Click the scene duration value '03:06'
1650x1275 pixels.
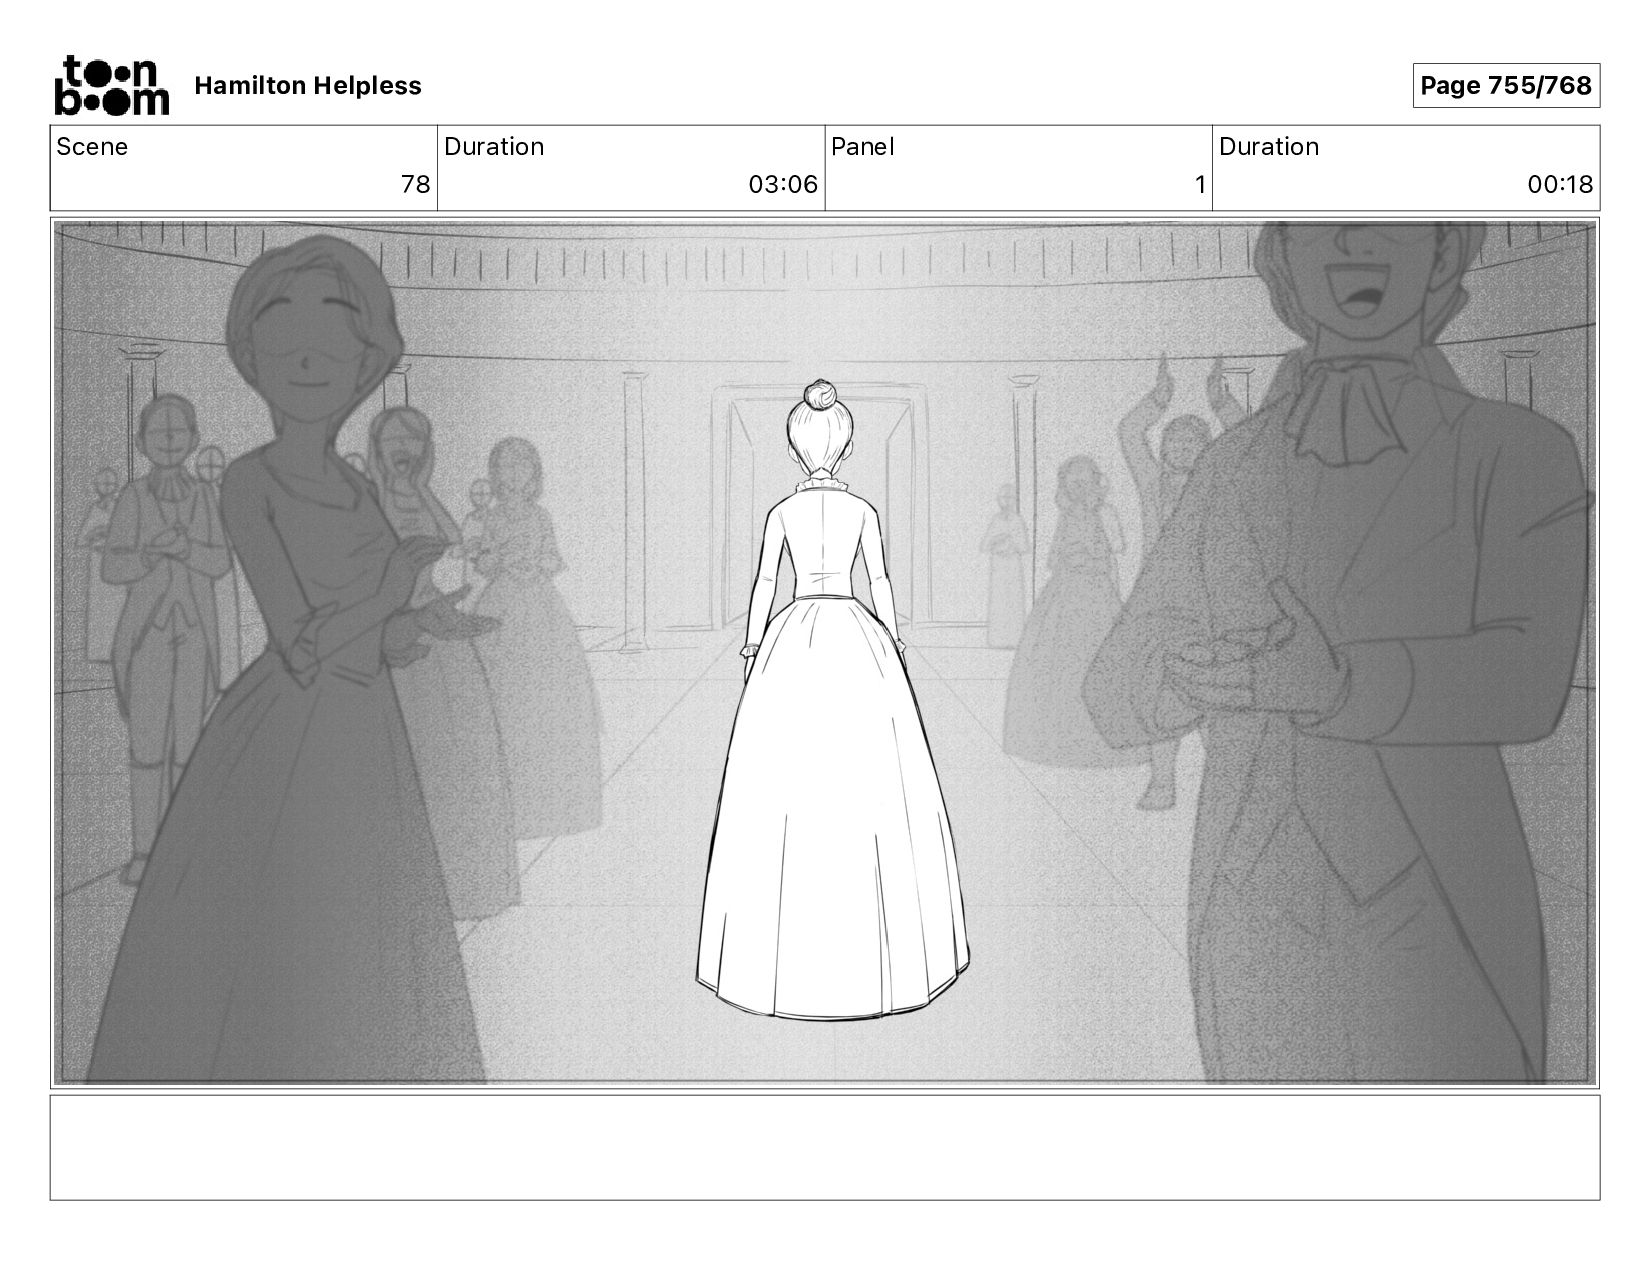click(x=783, y=184)
